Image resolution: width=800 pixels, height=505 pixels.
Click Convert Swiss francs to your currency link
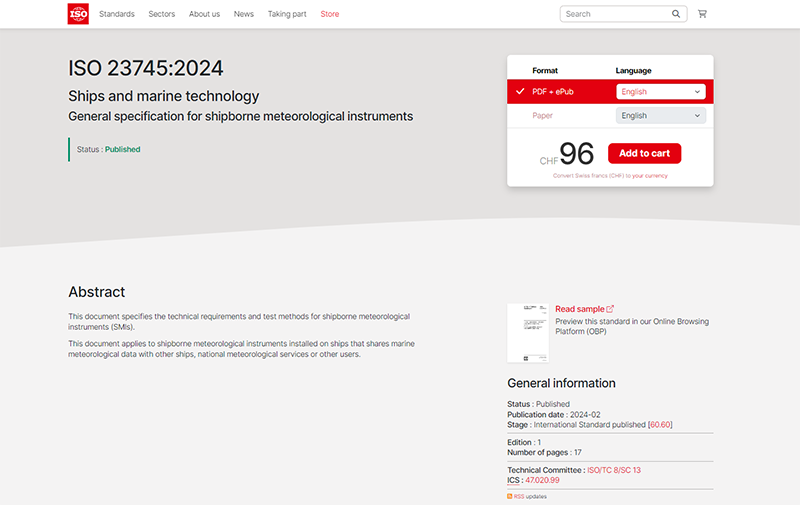(610, 176)
